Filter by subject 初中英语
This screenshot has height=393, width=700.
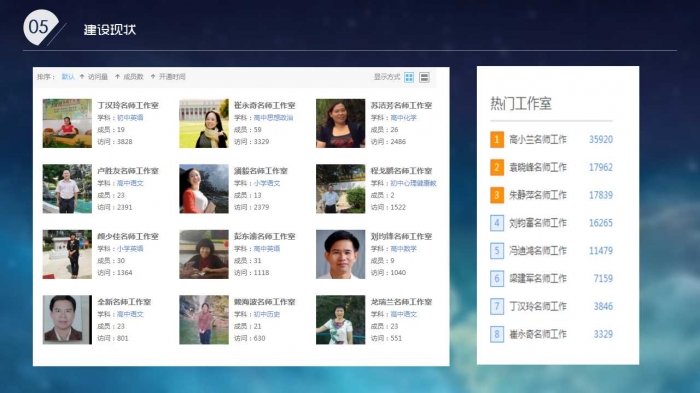[x=130, y=118]
